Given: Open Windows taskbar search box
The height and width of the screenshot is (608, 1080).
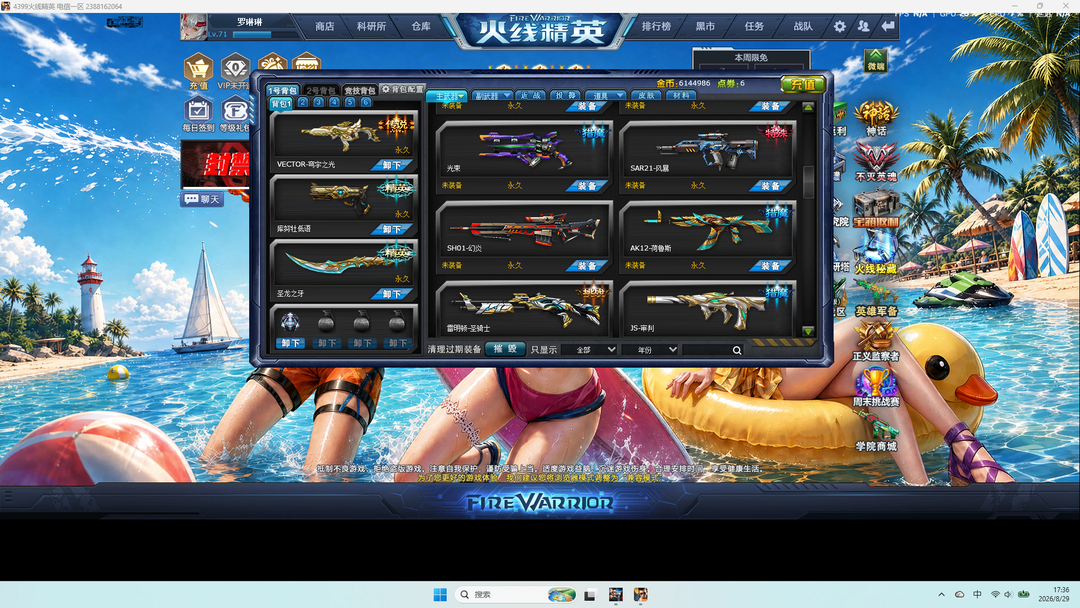Looking at the screenshot, I should click(x=515, y=594).
